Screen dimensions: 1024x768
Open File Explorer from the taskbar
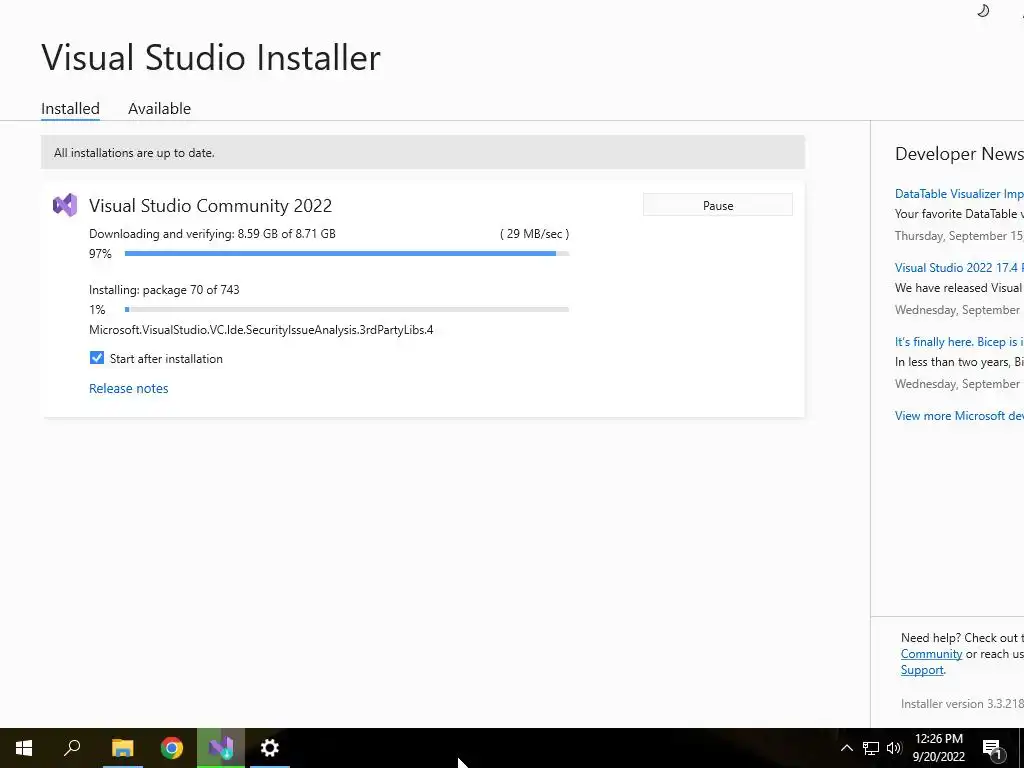(122, 747)
